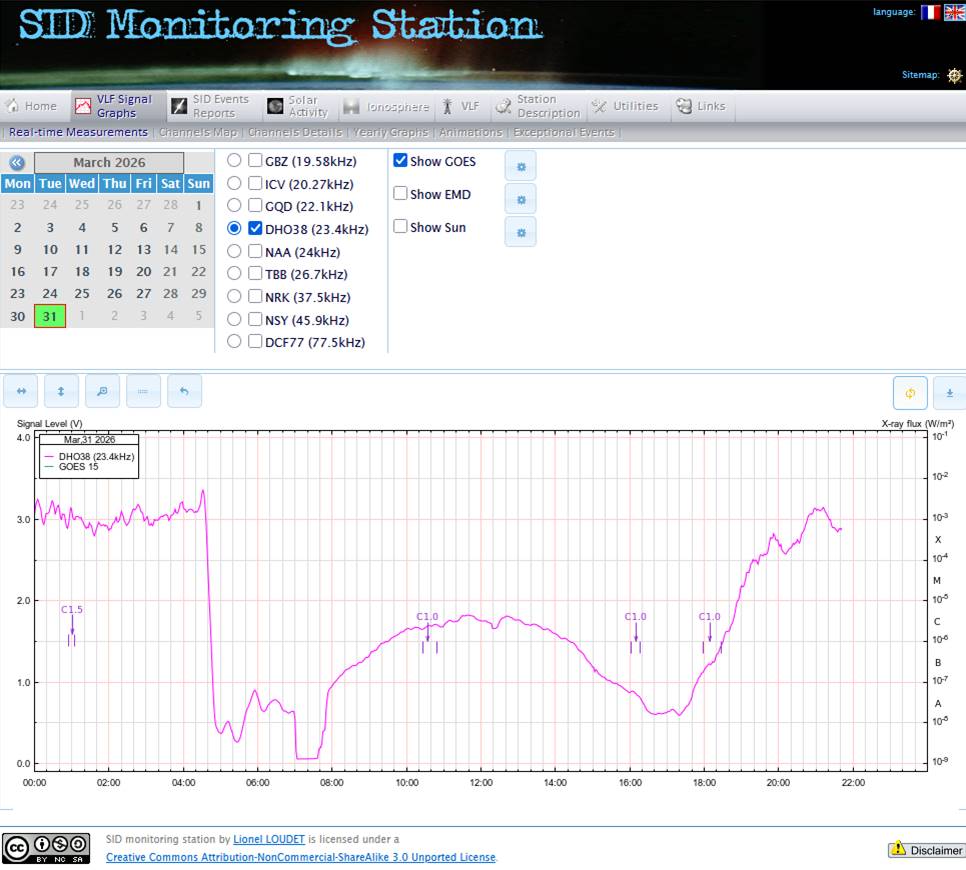Open settings gear next to Show EMD
The image size is (966, 870).
520,199
